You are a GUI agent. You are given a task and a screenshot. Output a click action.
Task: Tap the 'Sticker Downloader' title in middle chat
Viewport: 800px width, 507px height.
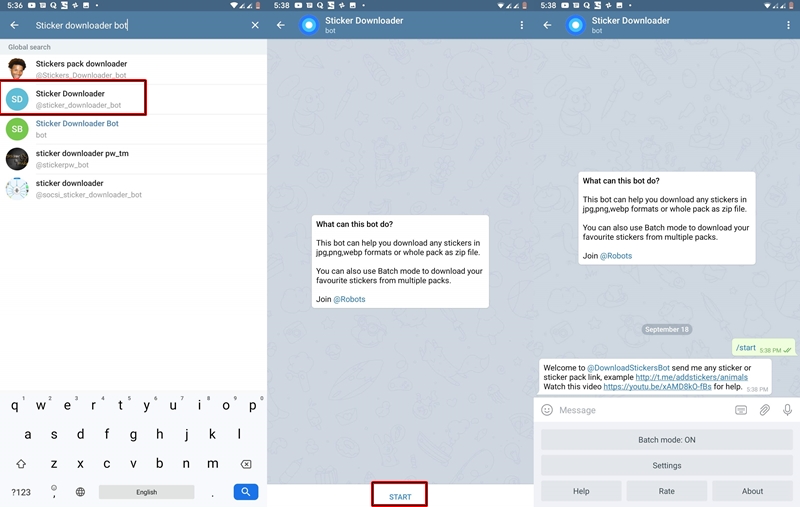point(364,20)
